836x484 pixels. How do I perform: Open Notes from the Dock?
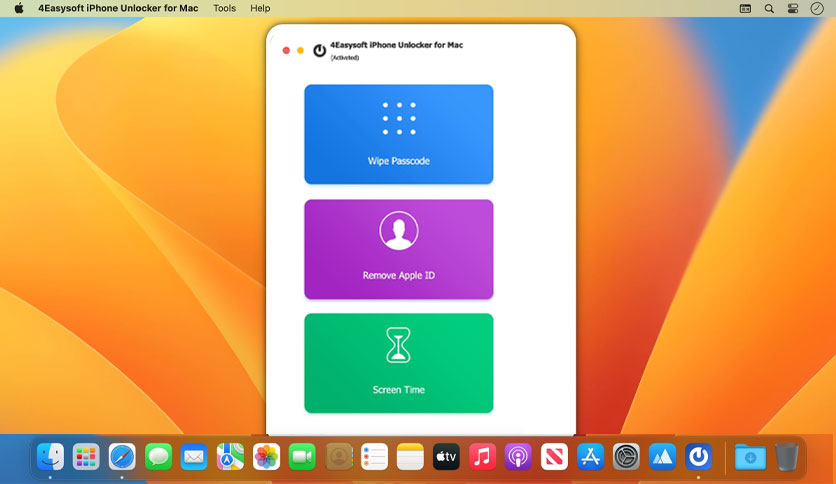click(411, 457)
